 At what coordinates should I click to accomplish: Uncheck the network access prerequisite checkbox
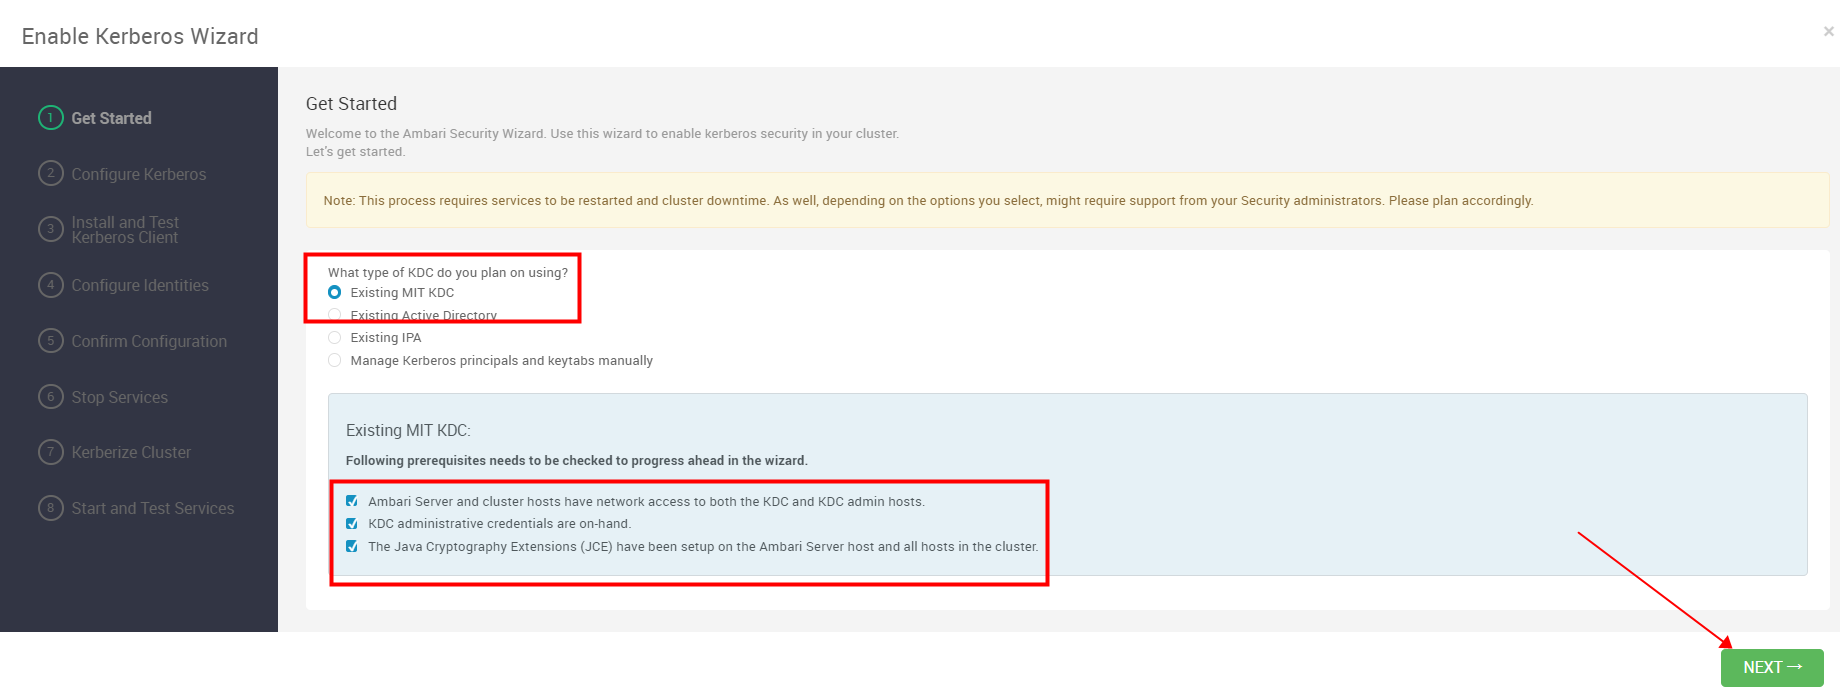(352, 501)
